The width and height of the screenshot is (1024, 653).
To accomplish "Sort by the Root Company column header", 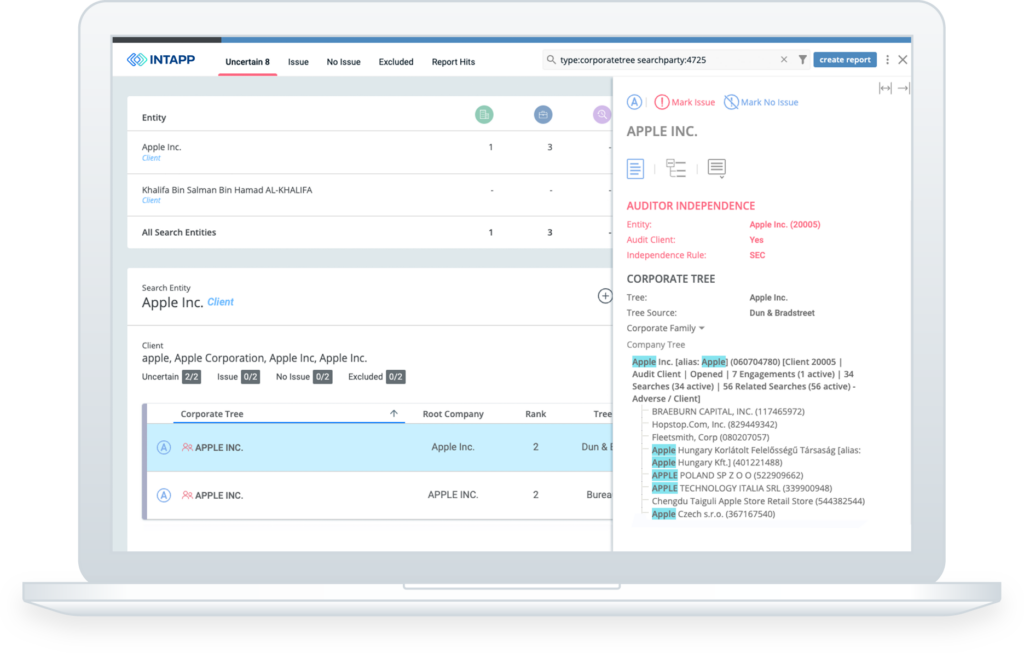I will 453,413.
